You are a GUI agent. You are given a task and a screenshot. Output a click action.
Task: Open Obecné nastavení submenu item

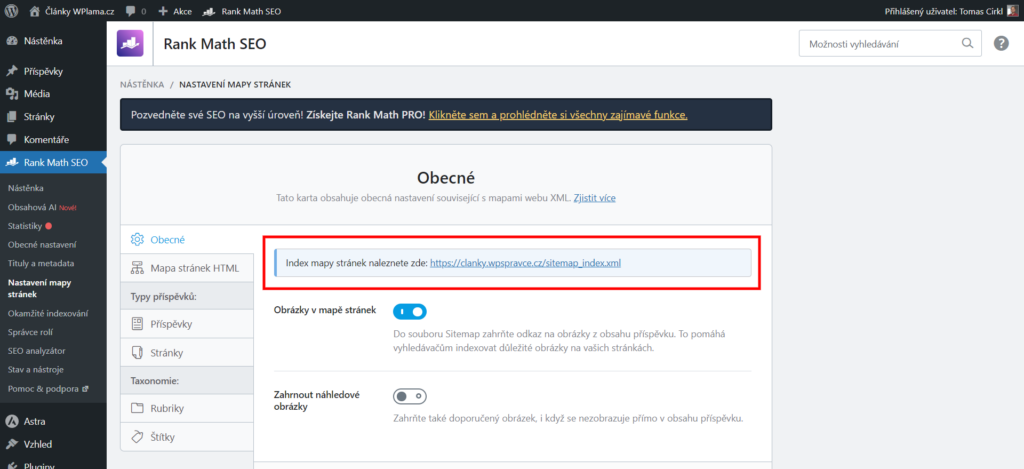[x=42, y=245]
